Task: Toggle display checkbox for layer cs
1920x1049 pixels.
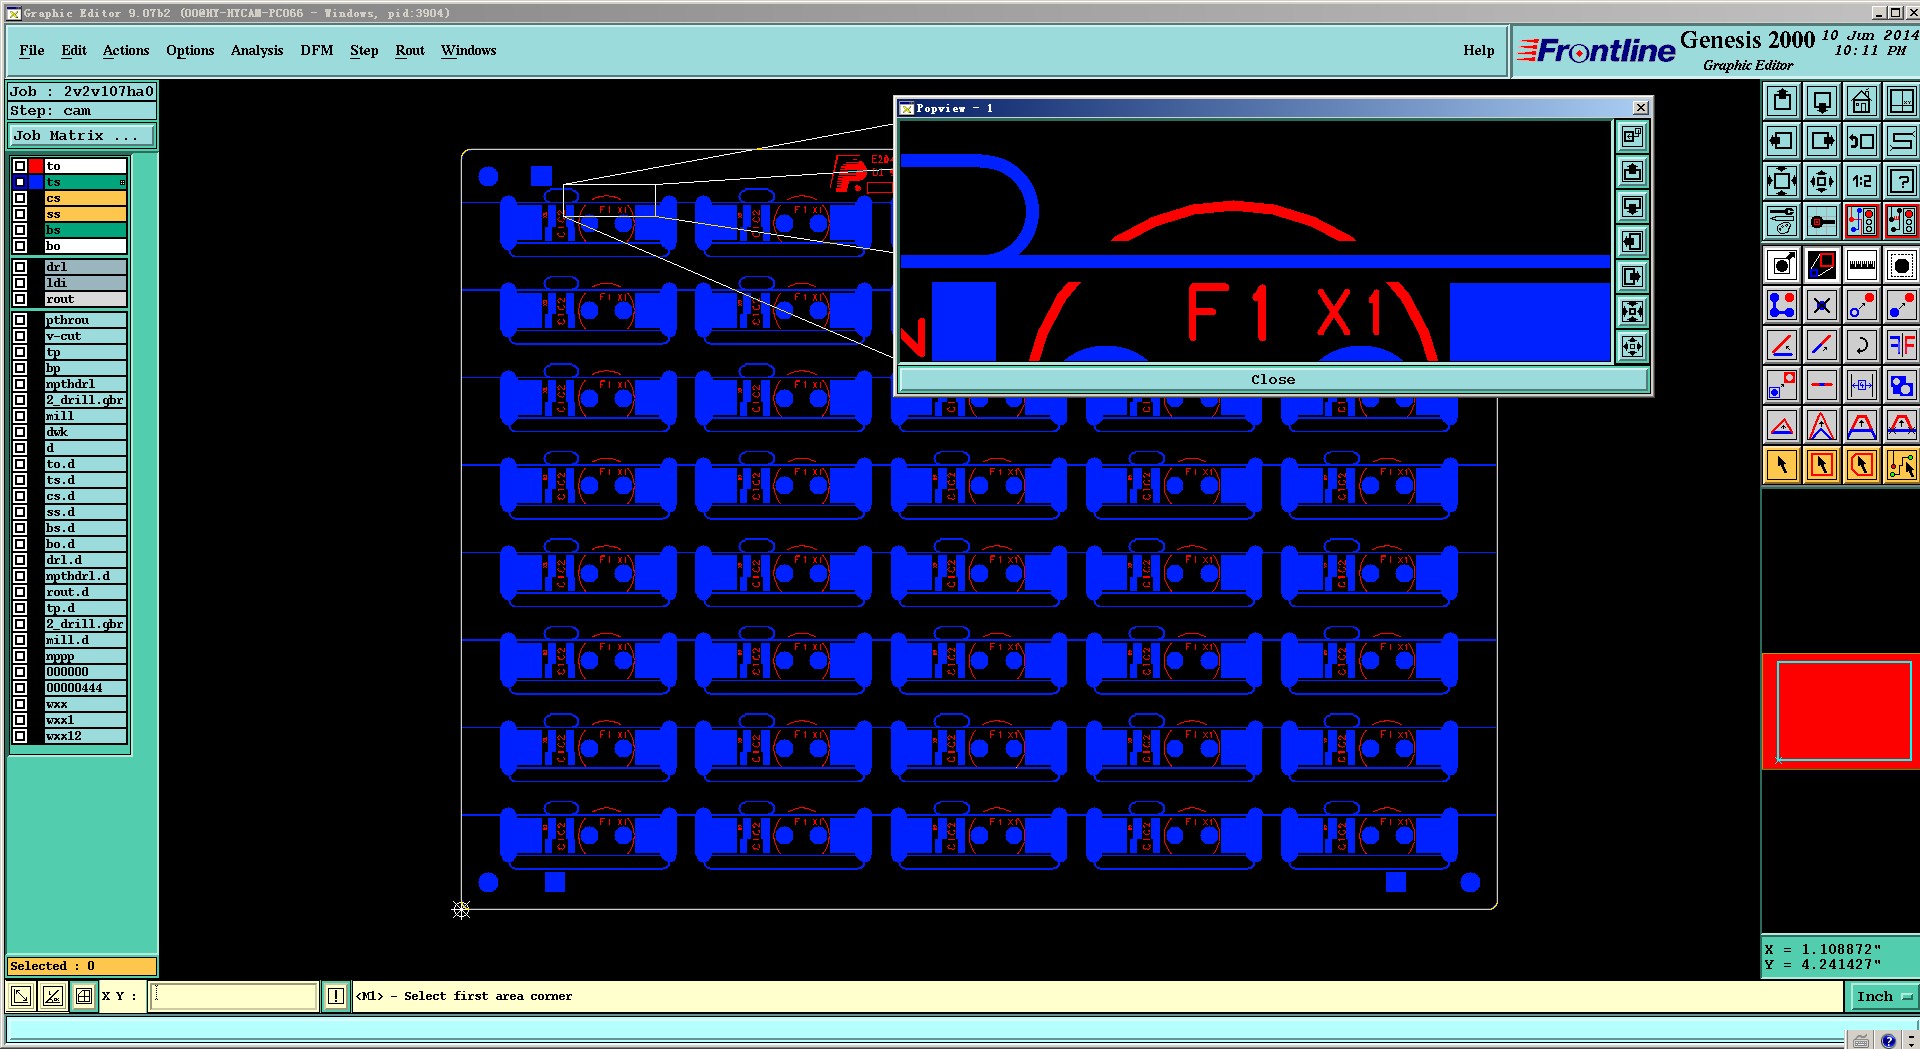Action: (20, 198)
